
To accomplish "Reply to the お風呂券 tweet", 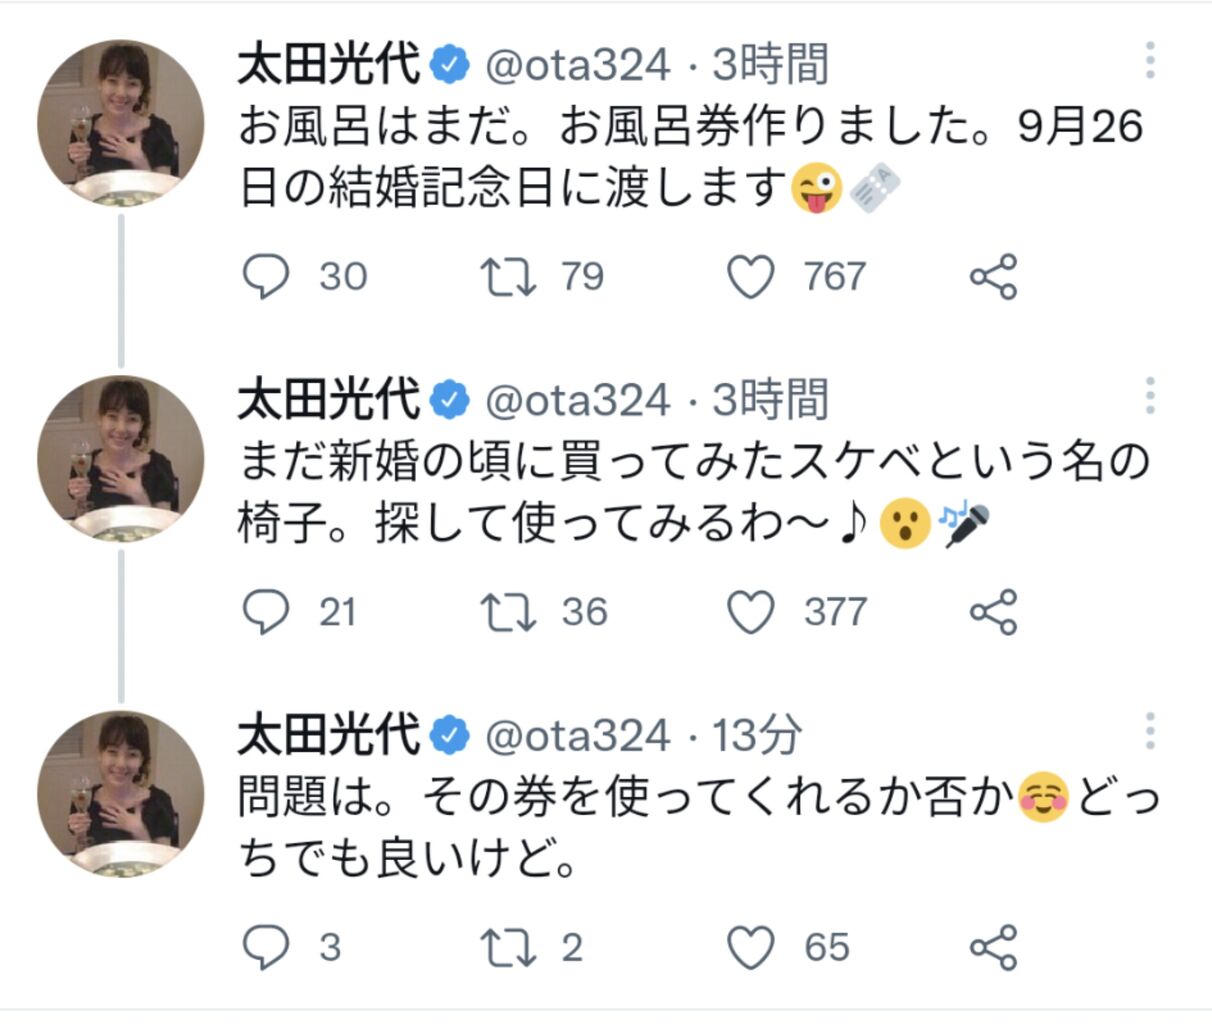I will coord(265,277).
